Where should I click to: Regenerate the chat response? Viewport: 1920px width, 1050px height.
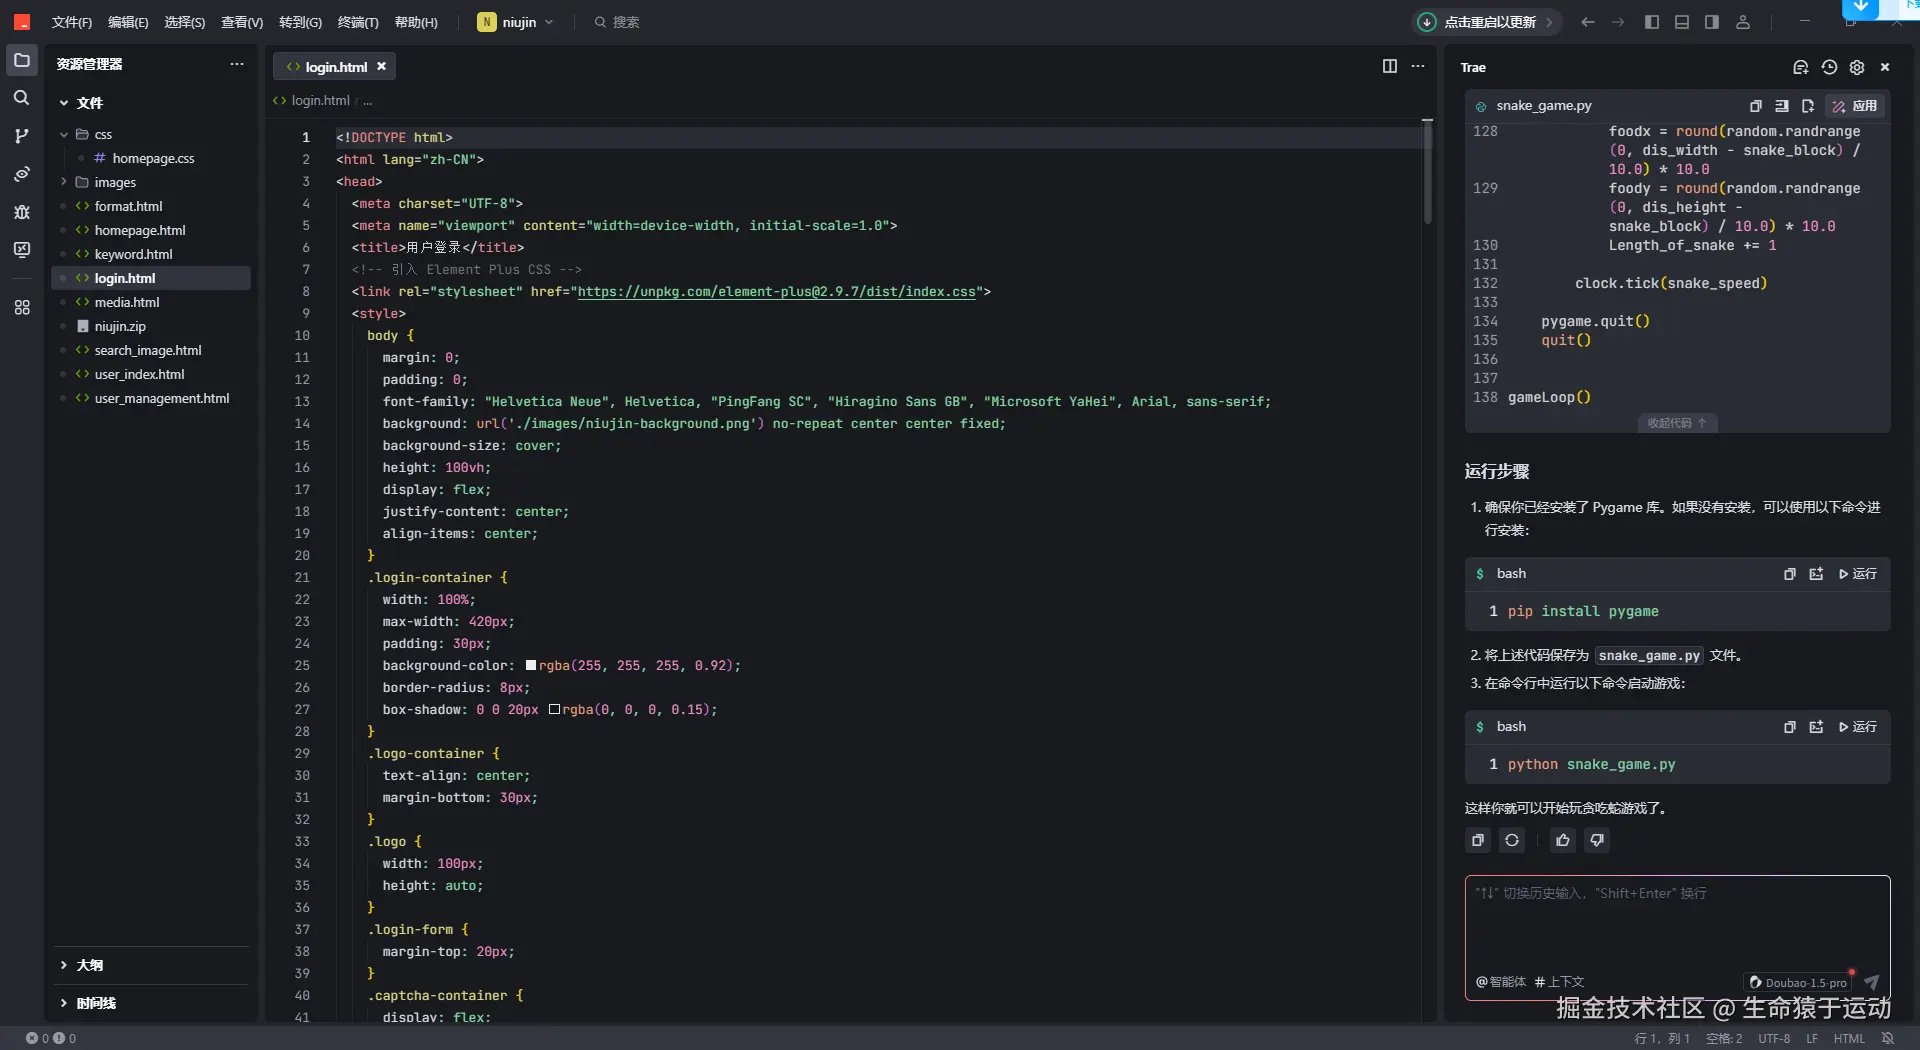tap(1512, 840)
